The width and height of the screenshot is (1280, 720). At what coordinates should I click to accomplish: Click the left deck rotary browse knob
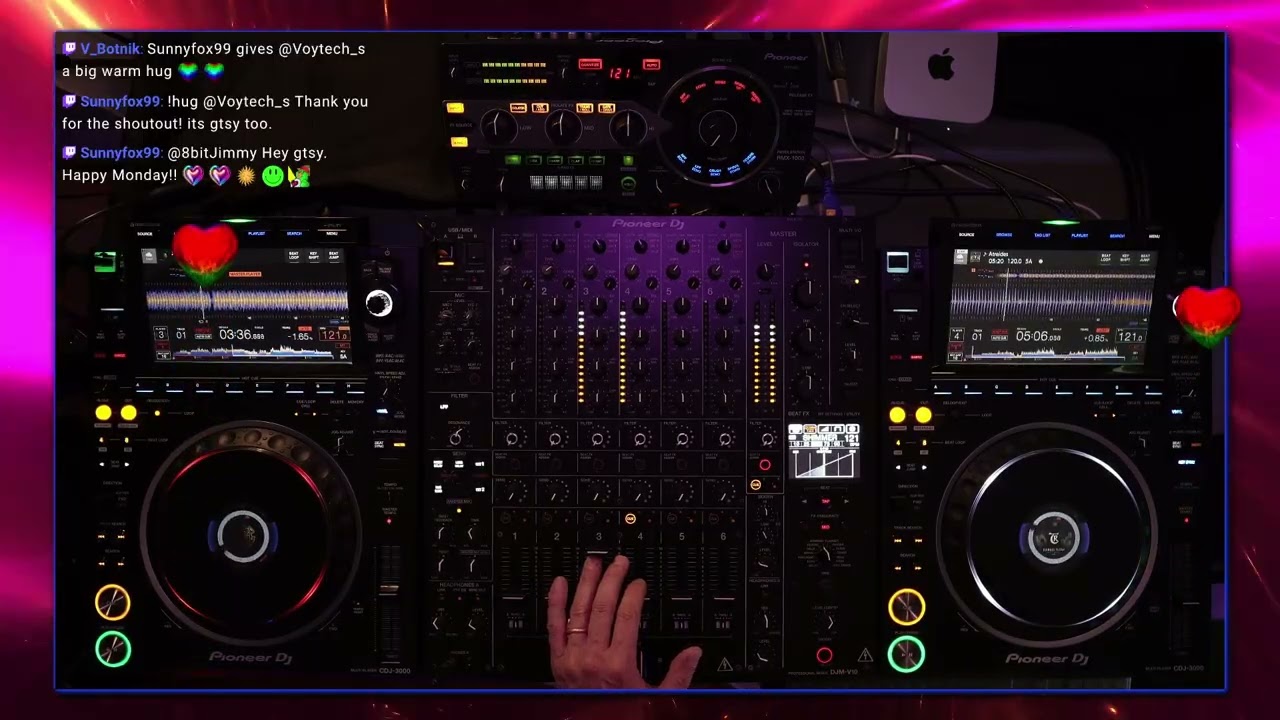pos(379,303)
